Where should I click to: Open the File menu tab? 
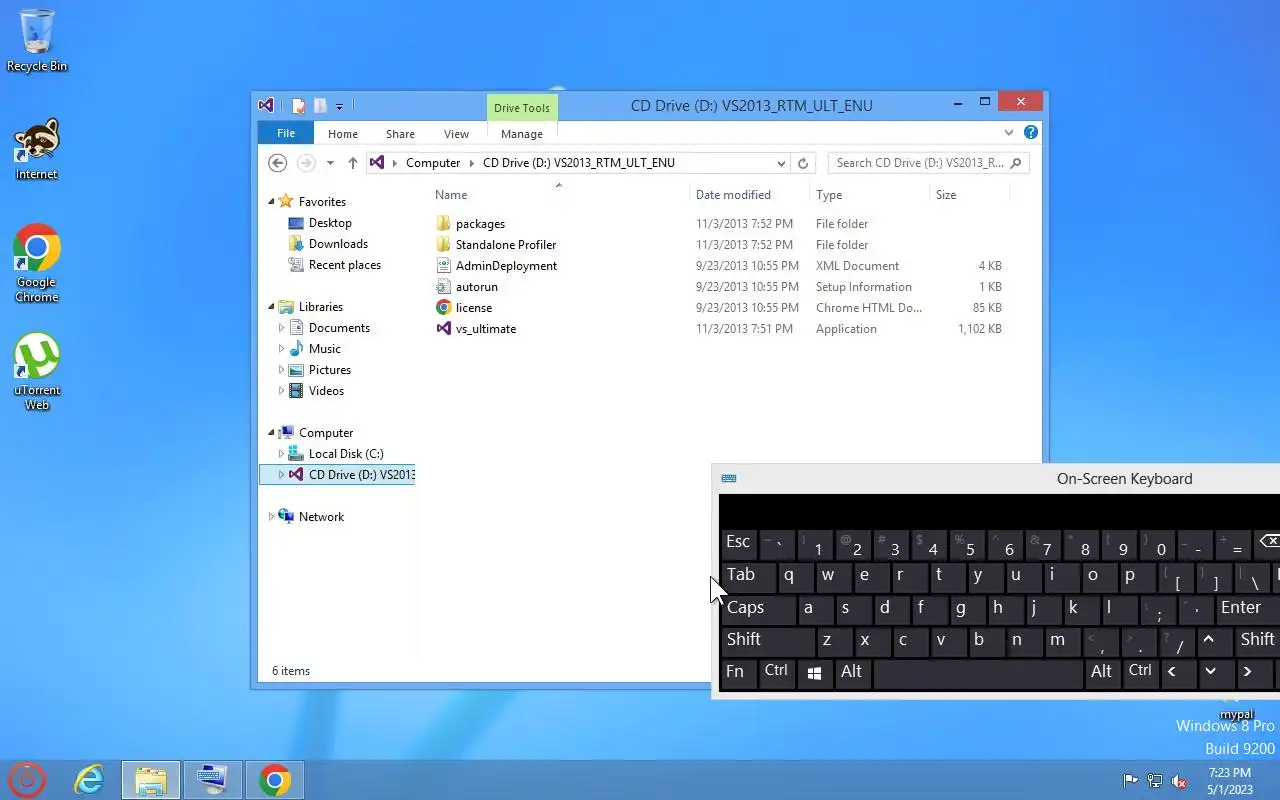[286, 133]
